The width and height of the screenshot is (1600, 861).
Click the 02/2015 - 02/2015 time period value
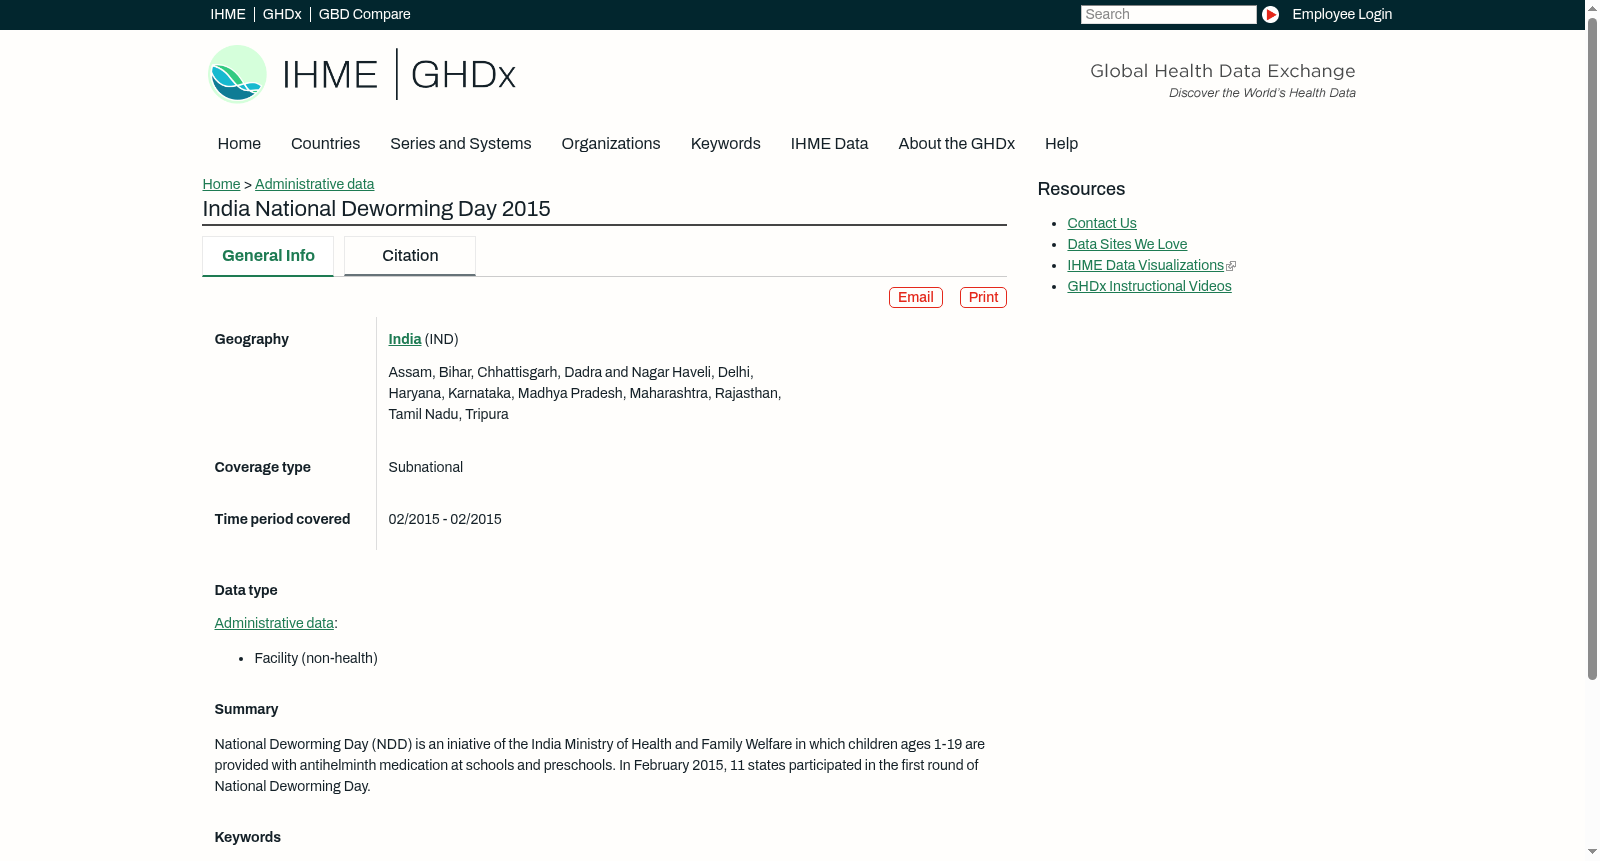pos(445,519)
